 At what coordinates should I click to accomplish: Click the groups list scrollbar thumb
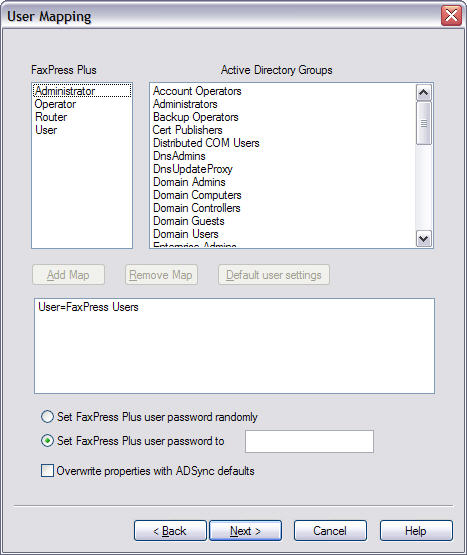point(424,123)
